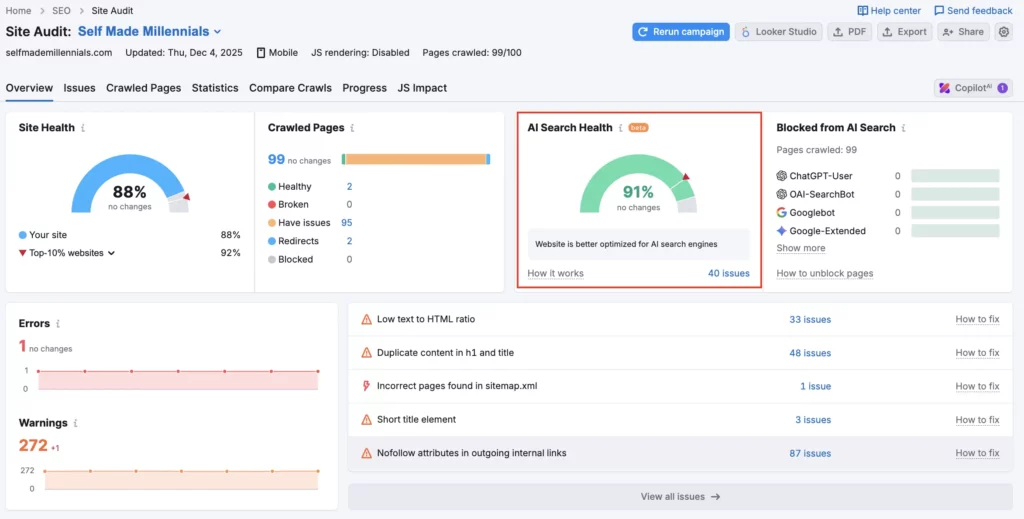Open the 3 issues link for Short title
1024x519 pixels.
point(813,419)
